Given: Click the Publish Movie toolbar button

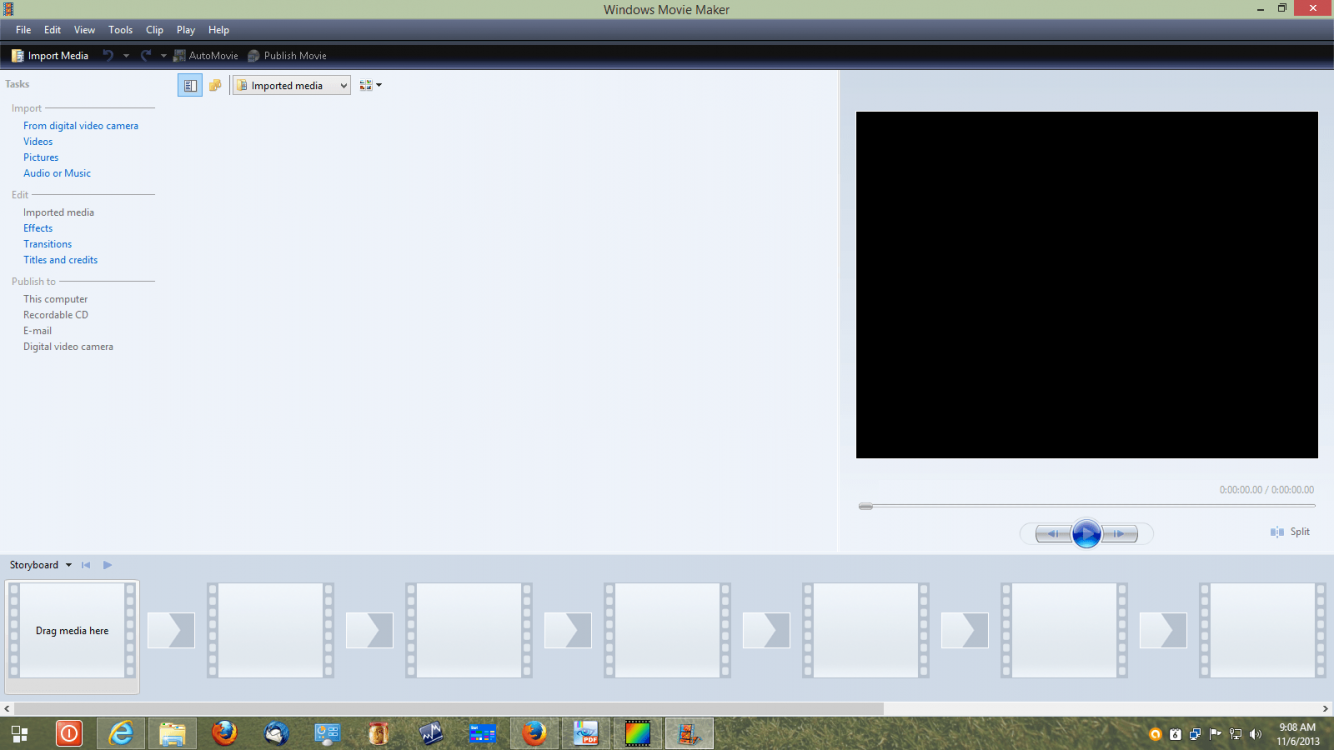Looking at the screenshot, I should [287, 56].
